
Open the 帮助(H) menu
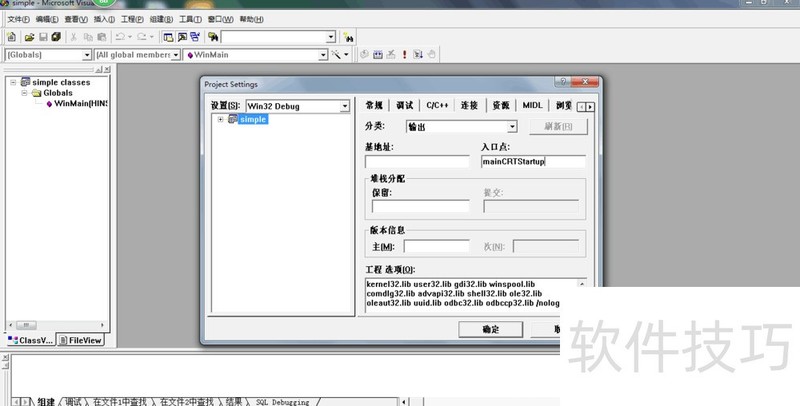coord(252,19)
